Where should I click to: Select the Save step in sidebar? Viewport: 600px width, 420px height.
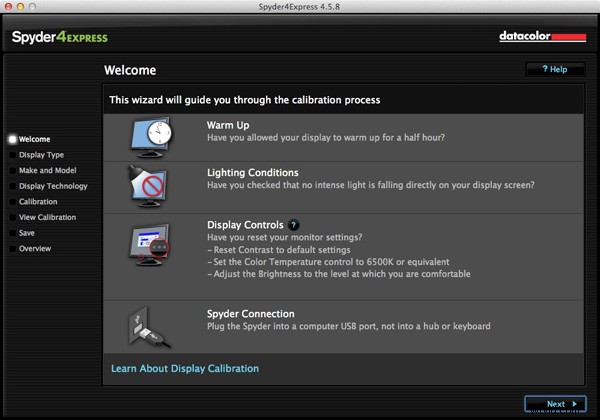pos(26,233)
